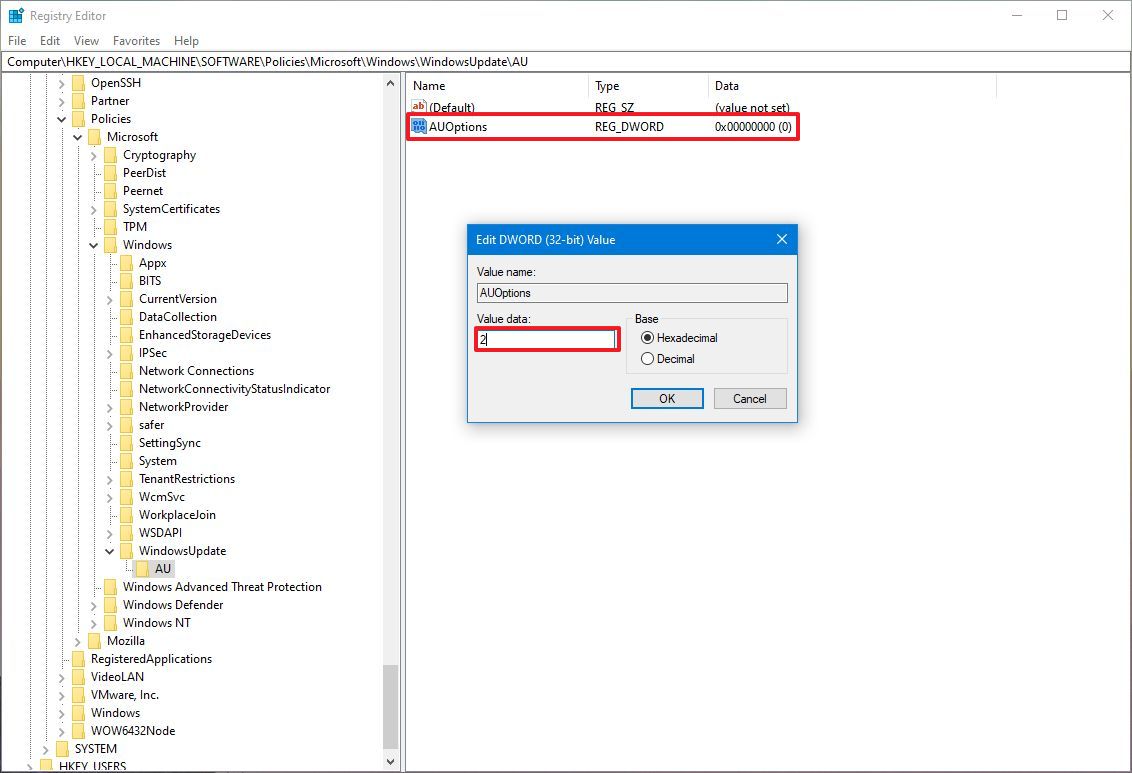The width and height of the screenshot is (1132, 773).
Task: Click the SystemCertificates folder icon
Action: pos(110,209)
